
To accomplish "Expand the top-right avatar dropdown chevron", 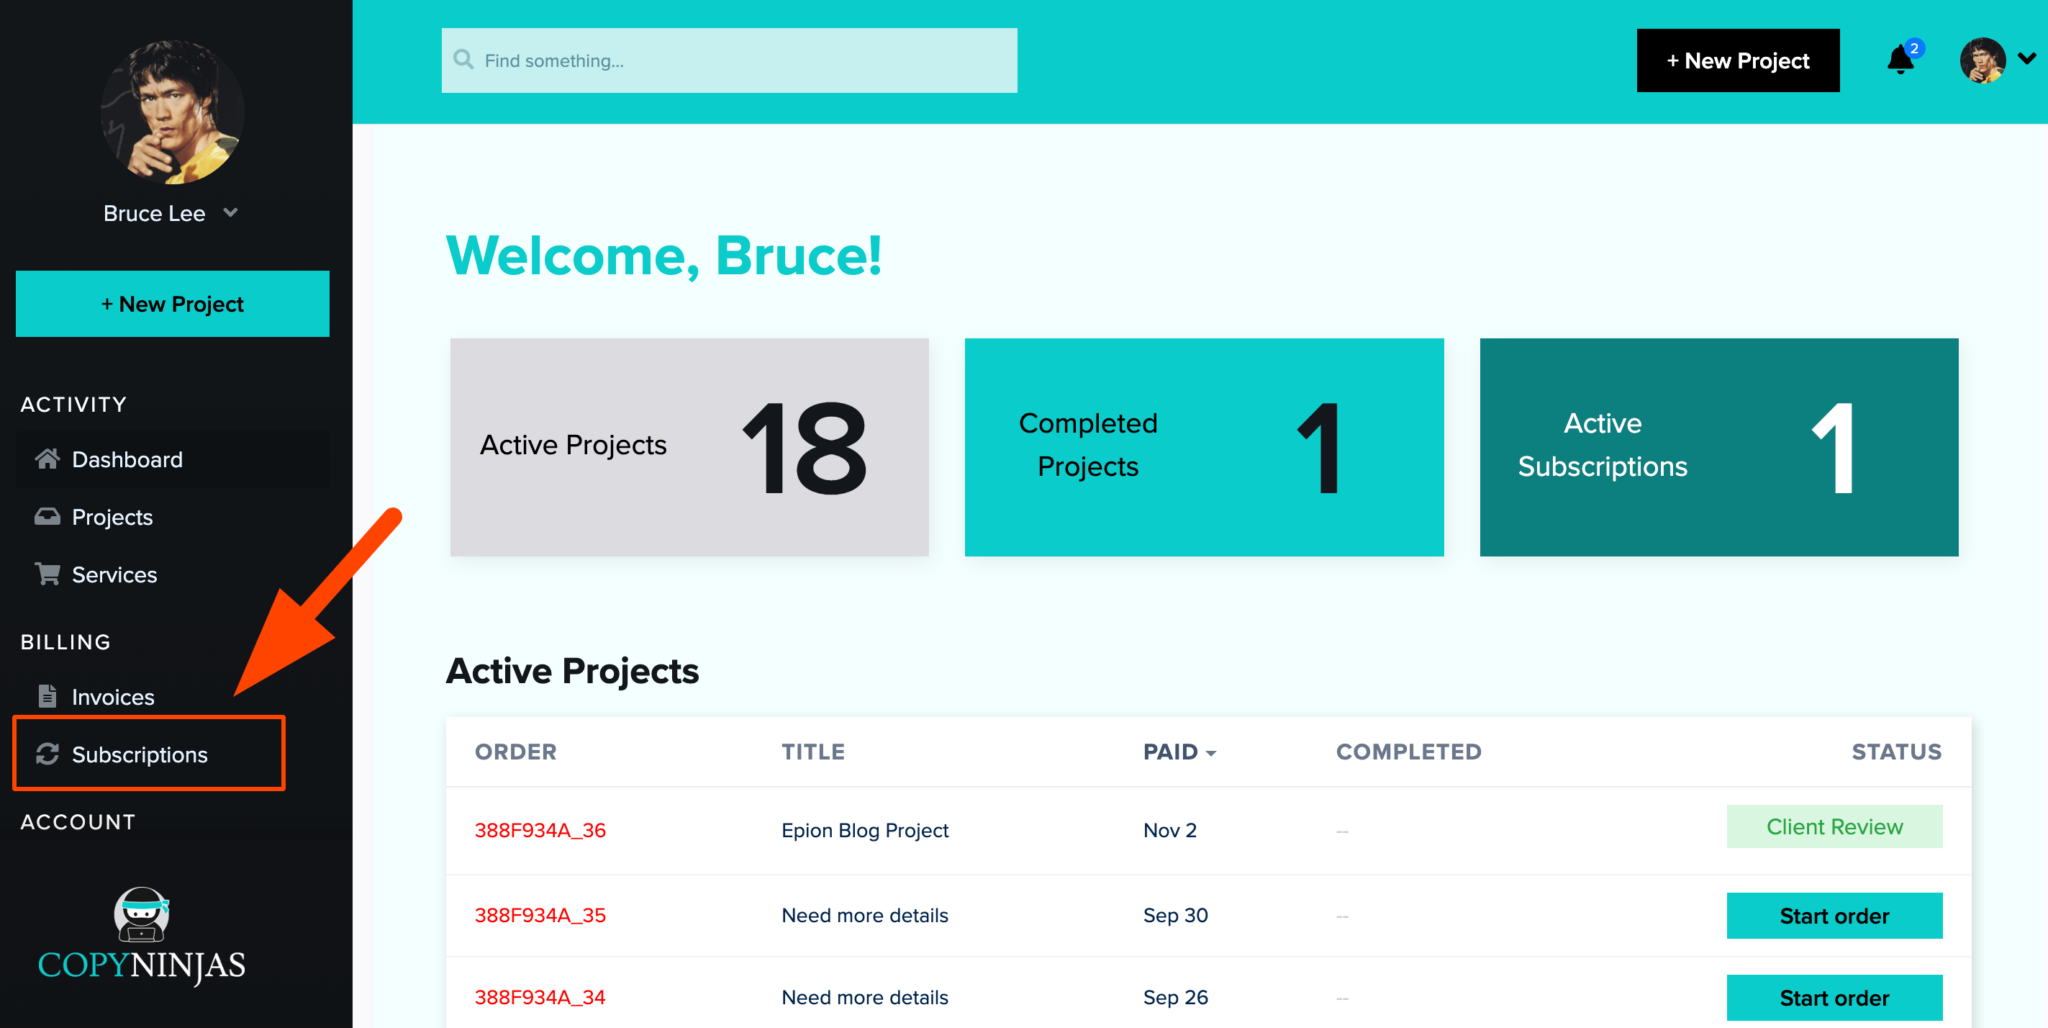I will pyautogui.click(x=2026, y=59).
